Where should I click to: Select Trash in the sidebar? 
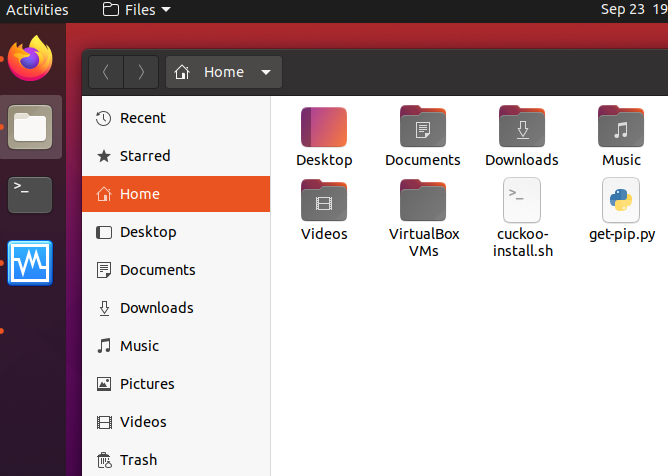pyautogui.click(x=176, y=459)
